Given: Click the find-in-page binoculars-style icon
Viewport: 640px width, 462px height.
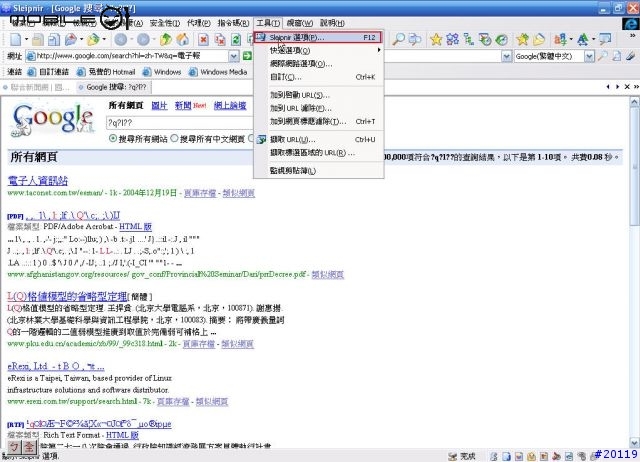Looking at the screenshot, I should click(415, 39).
